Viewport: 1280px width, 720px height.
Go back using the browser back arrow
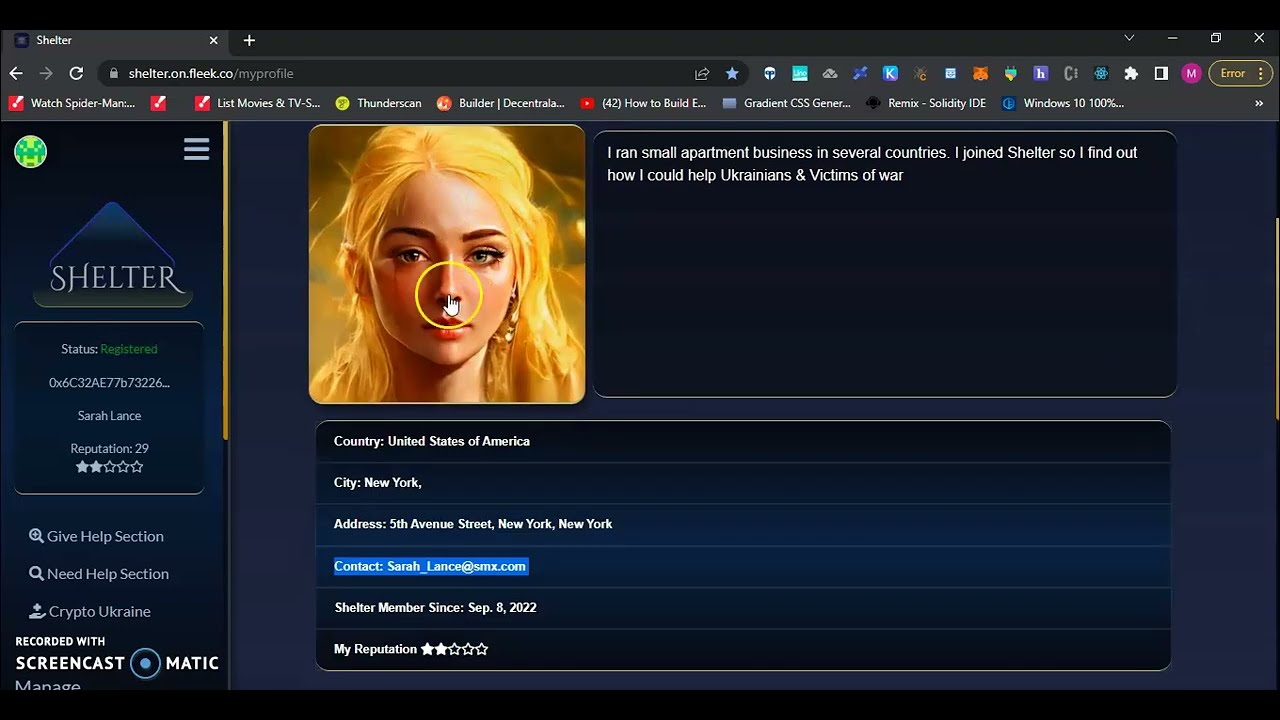click(16, 73)
